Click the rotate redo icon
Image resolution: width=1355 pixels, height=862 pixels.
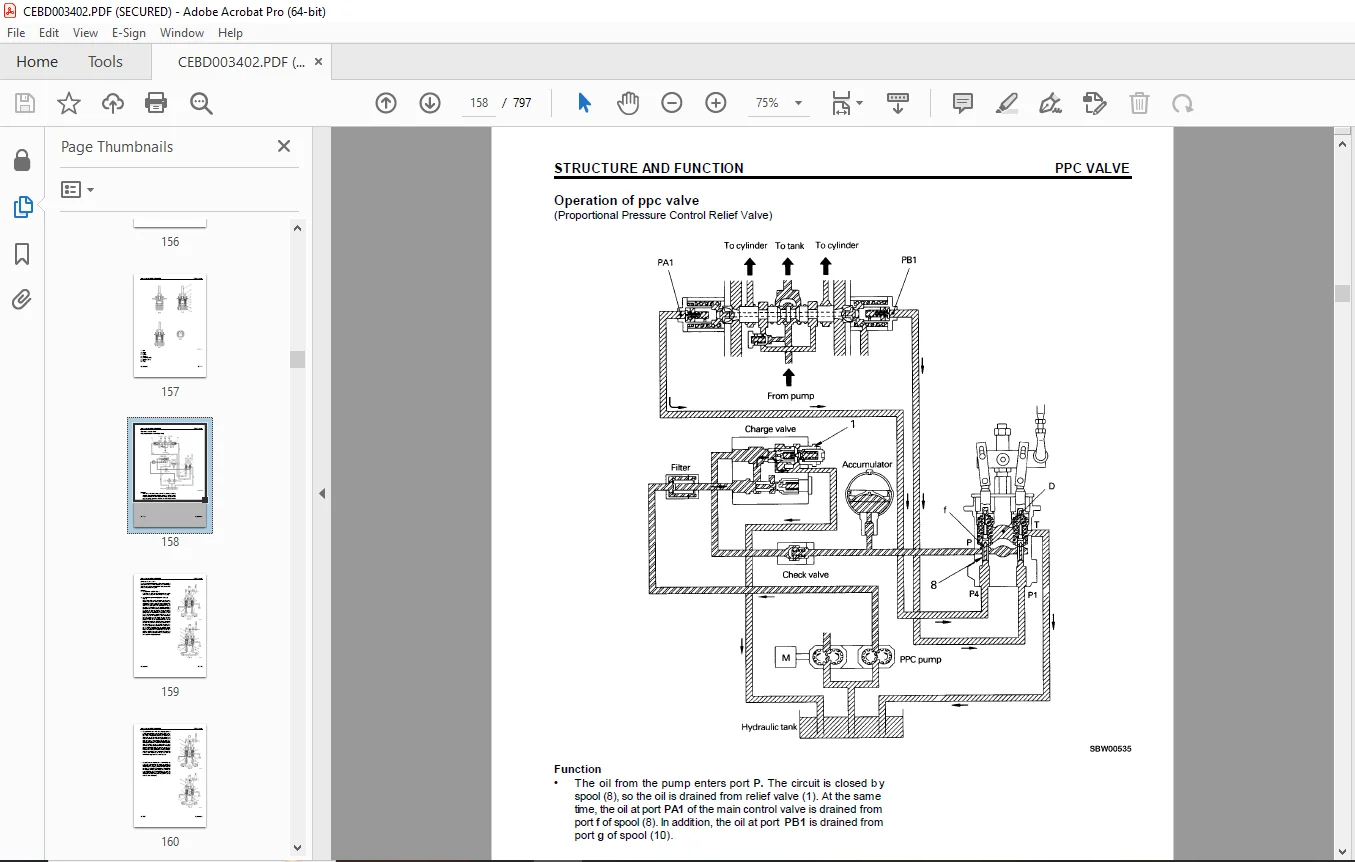coord(1183,103)
